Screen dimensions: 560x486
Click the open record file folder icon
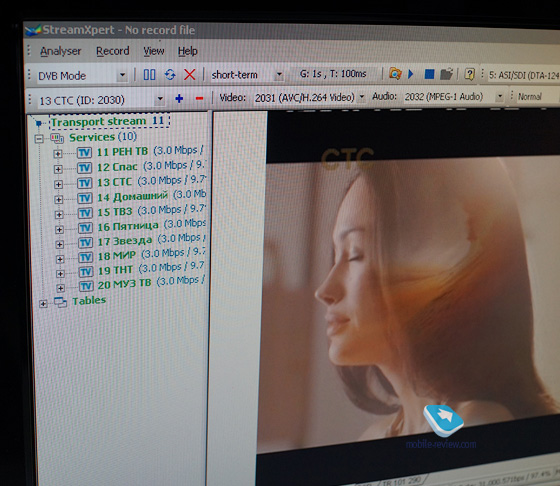click(x=446, y=74)
